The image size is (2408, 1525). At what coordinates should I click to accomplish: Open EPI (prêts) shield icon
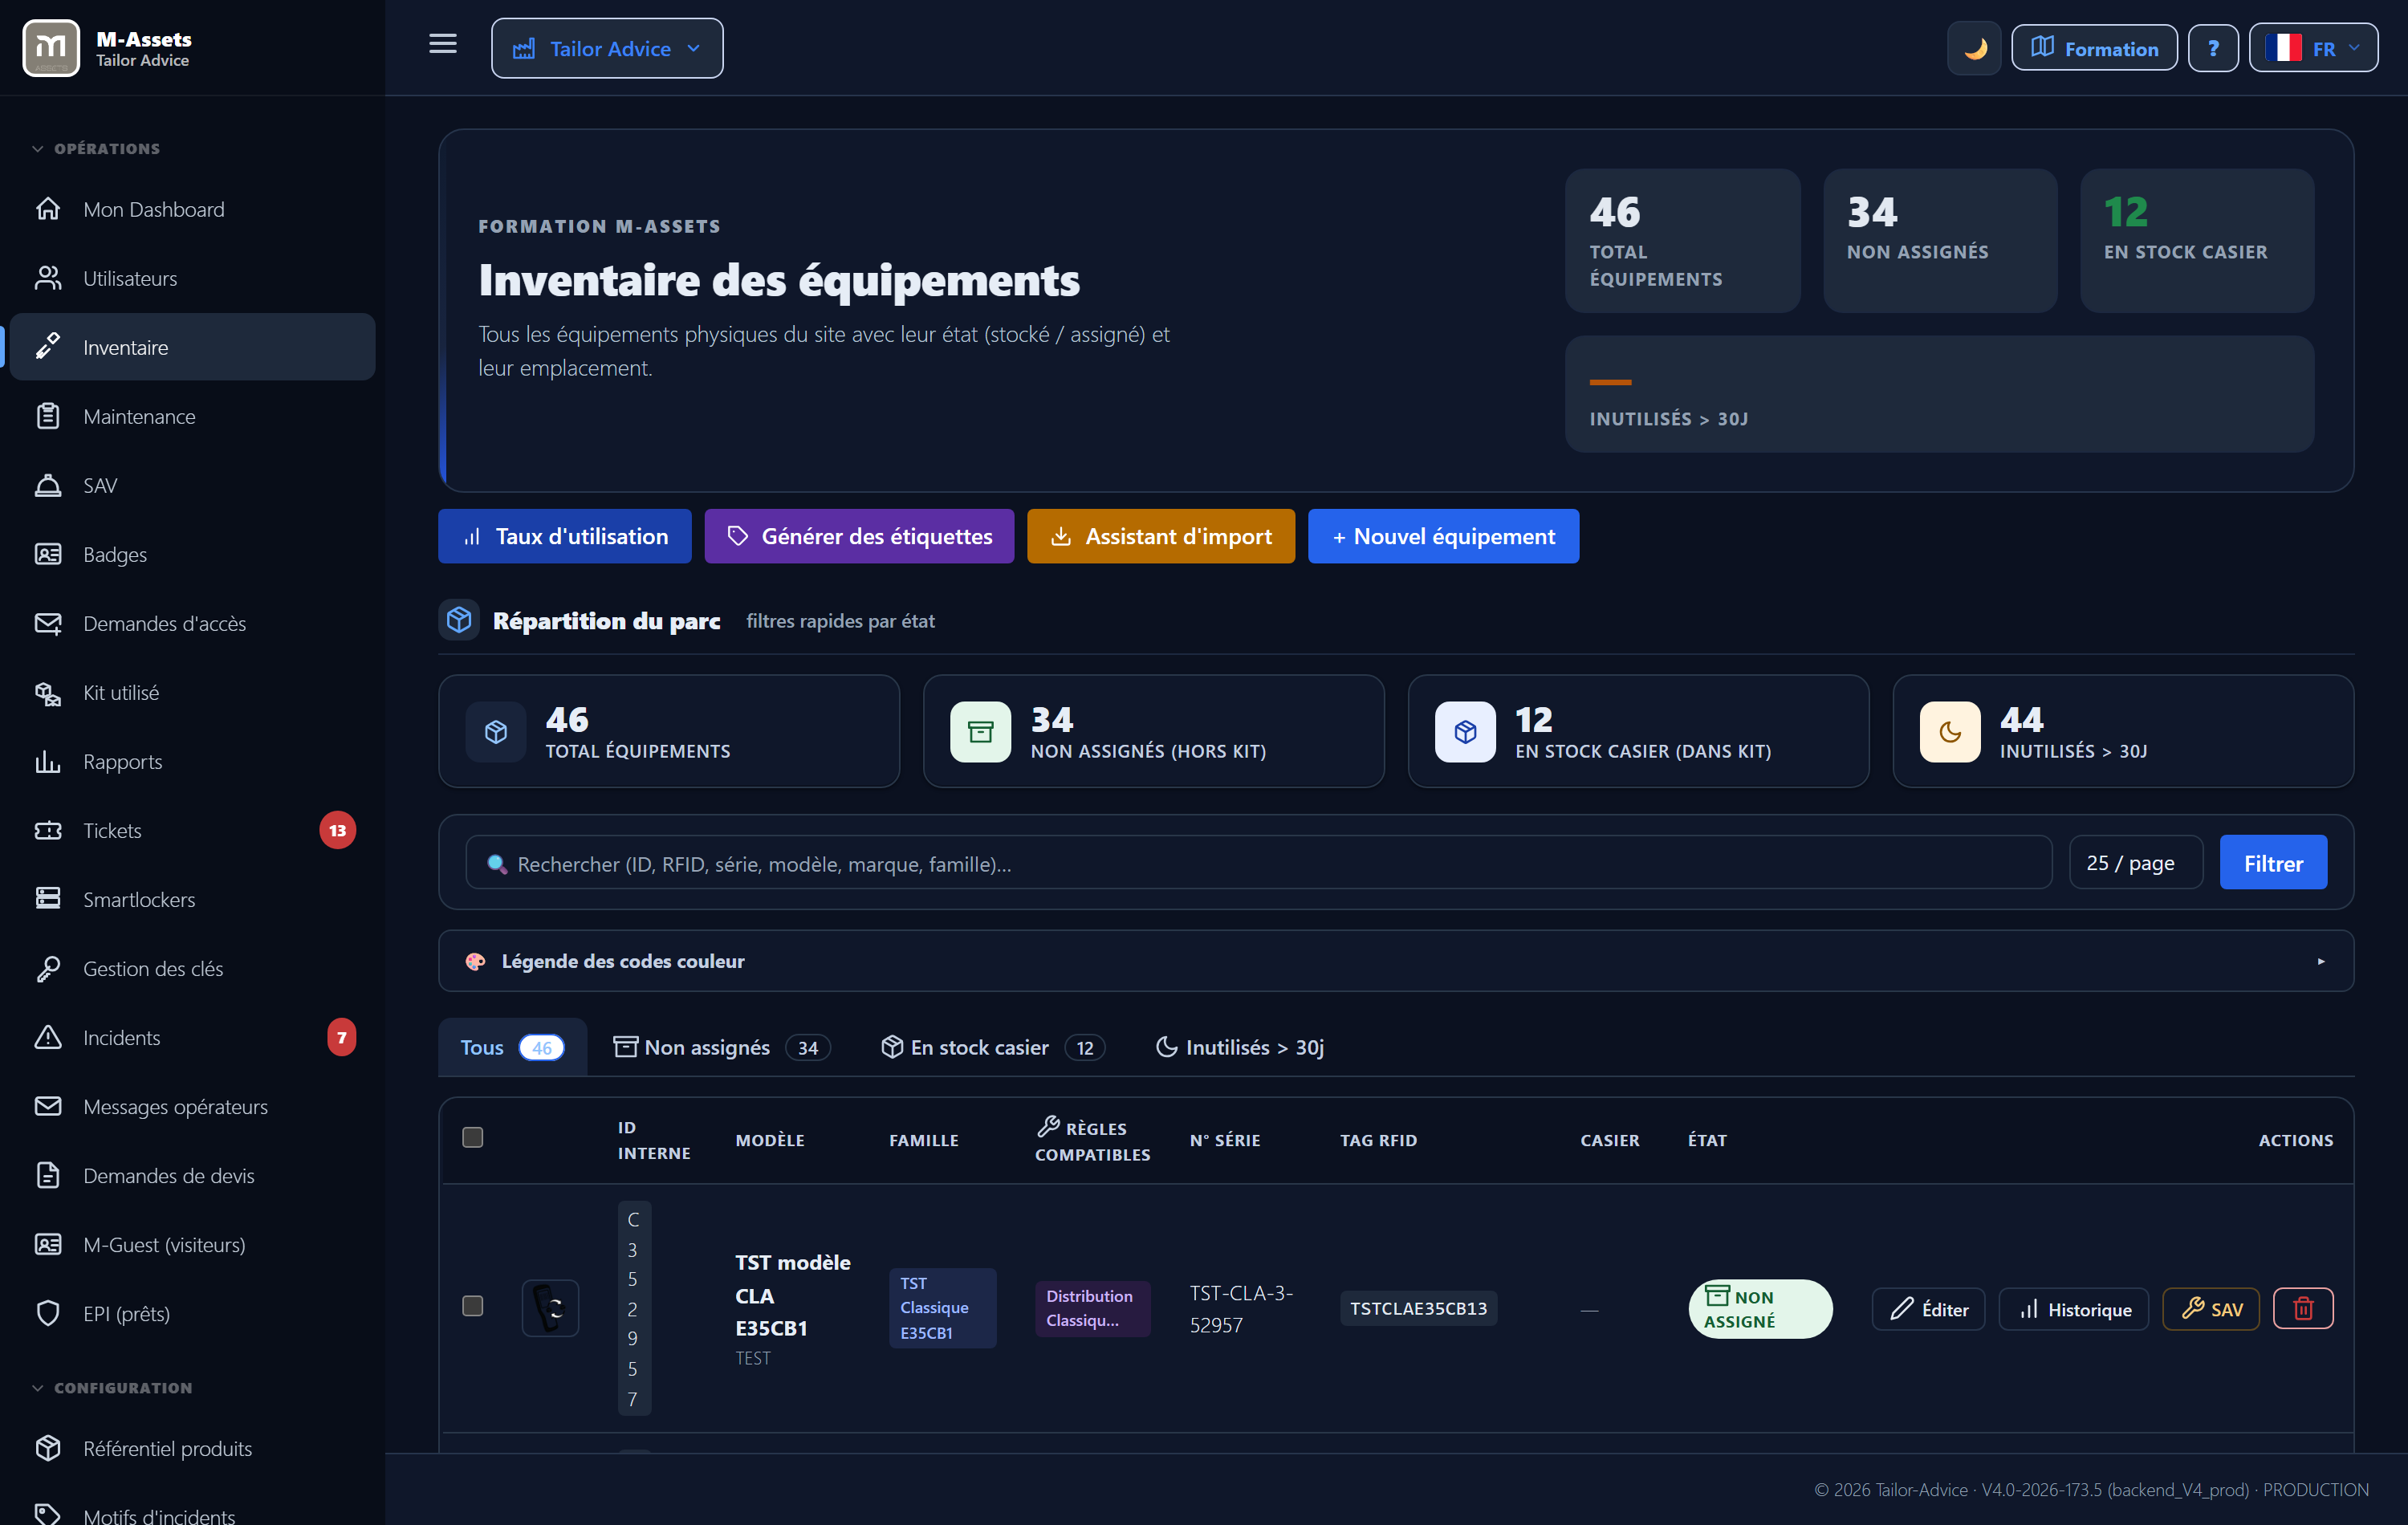(x=48, y=1313)
